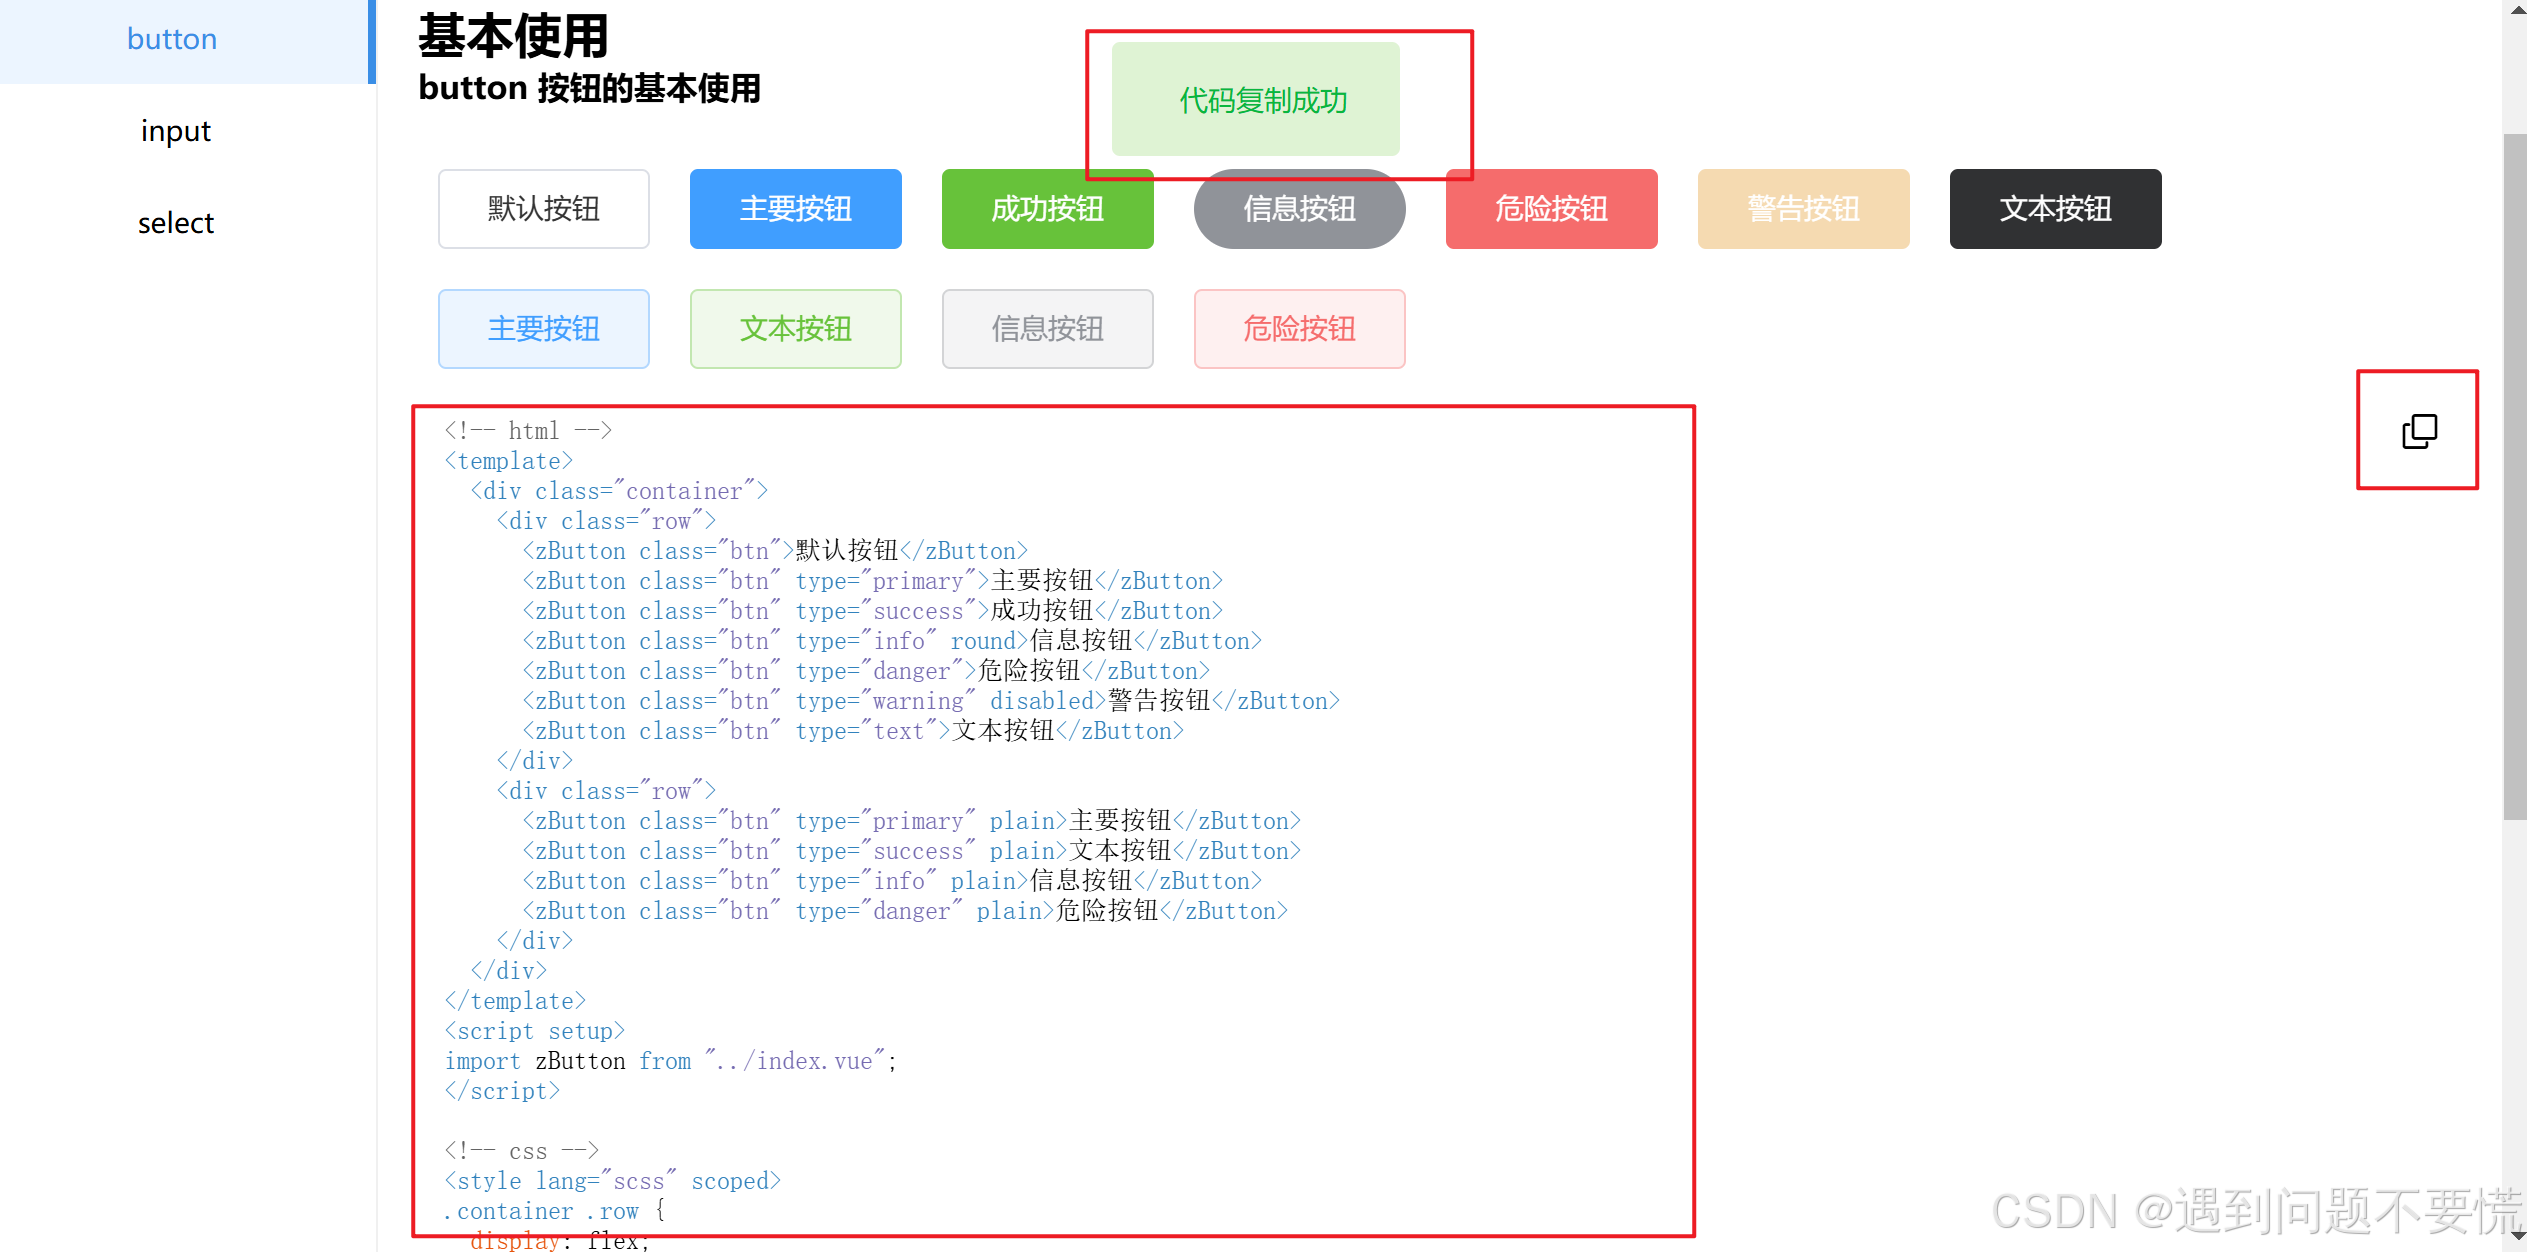2527x1252 pixels.
Task: Click the copy code icon
Action: coord(2419,431)
